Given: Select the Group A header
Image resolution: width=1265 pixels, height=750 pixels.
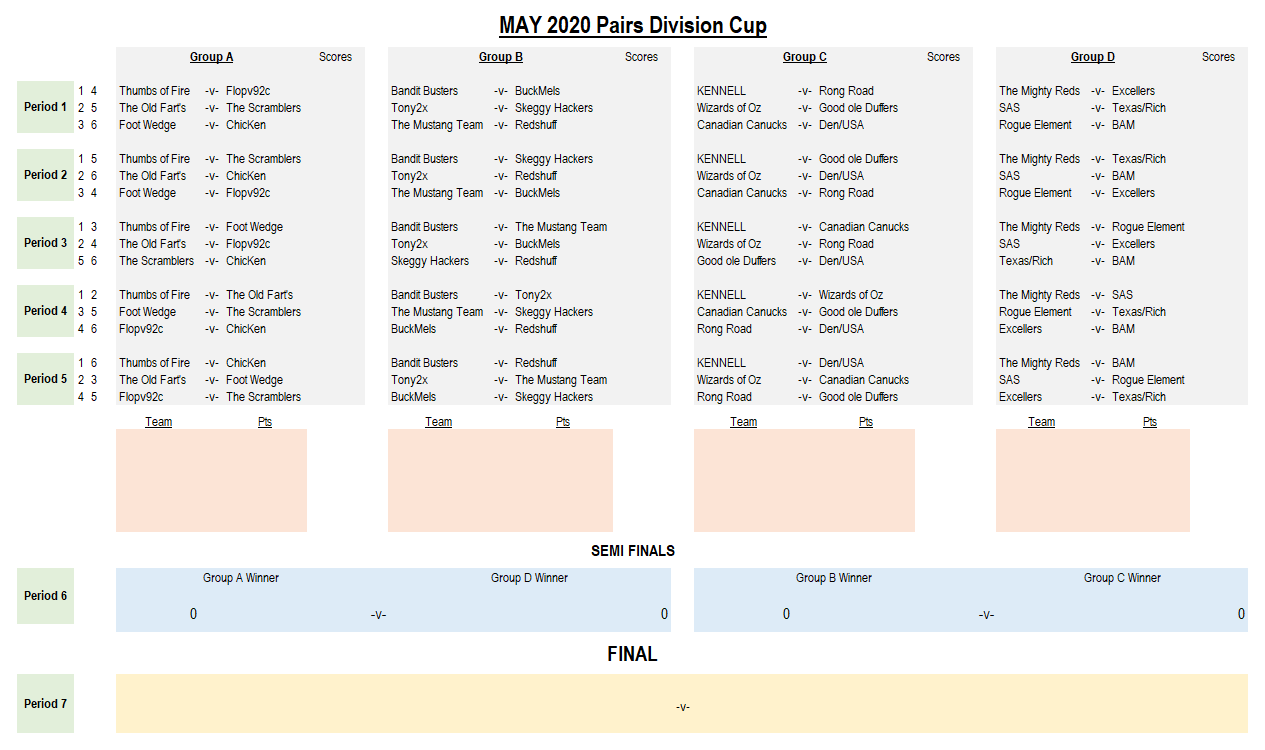Looking at the screenshot, I should (x=211, y=57).
